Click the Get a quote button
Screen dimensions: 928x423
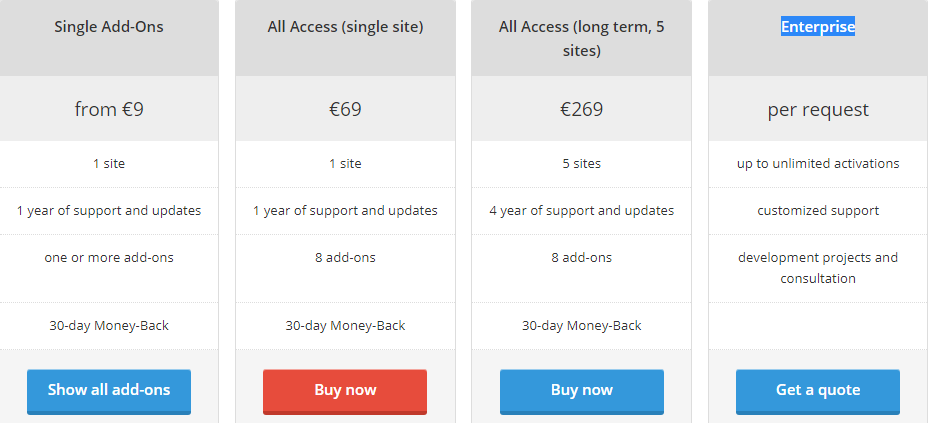(x=818, y=391)
